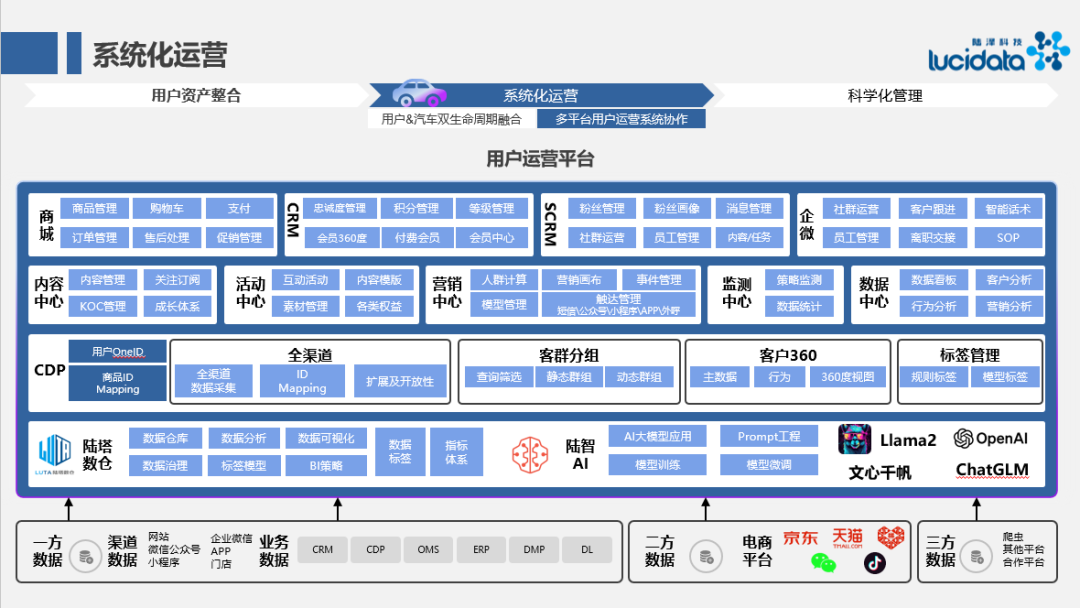Click the 购物车 button in 商城
Screen dimensions: 1080x608
point(169,208)
